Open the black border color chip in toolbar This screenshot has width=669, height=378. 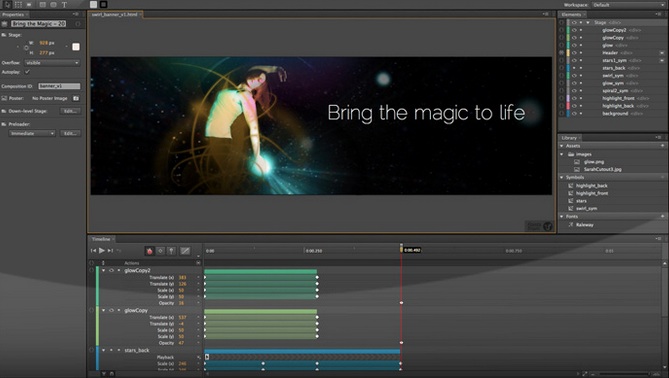(103, 5)
